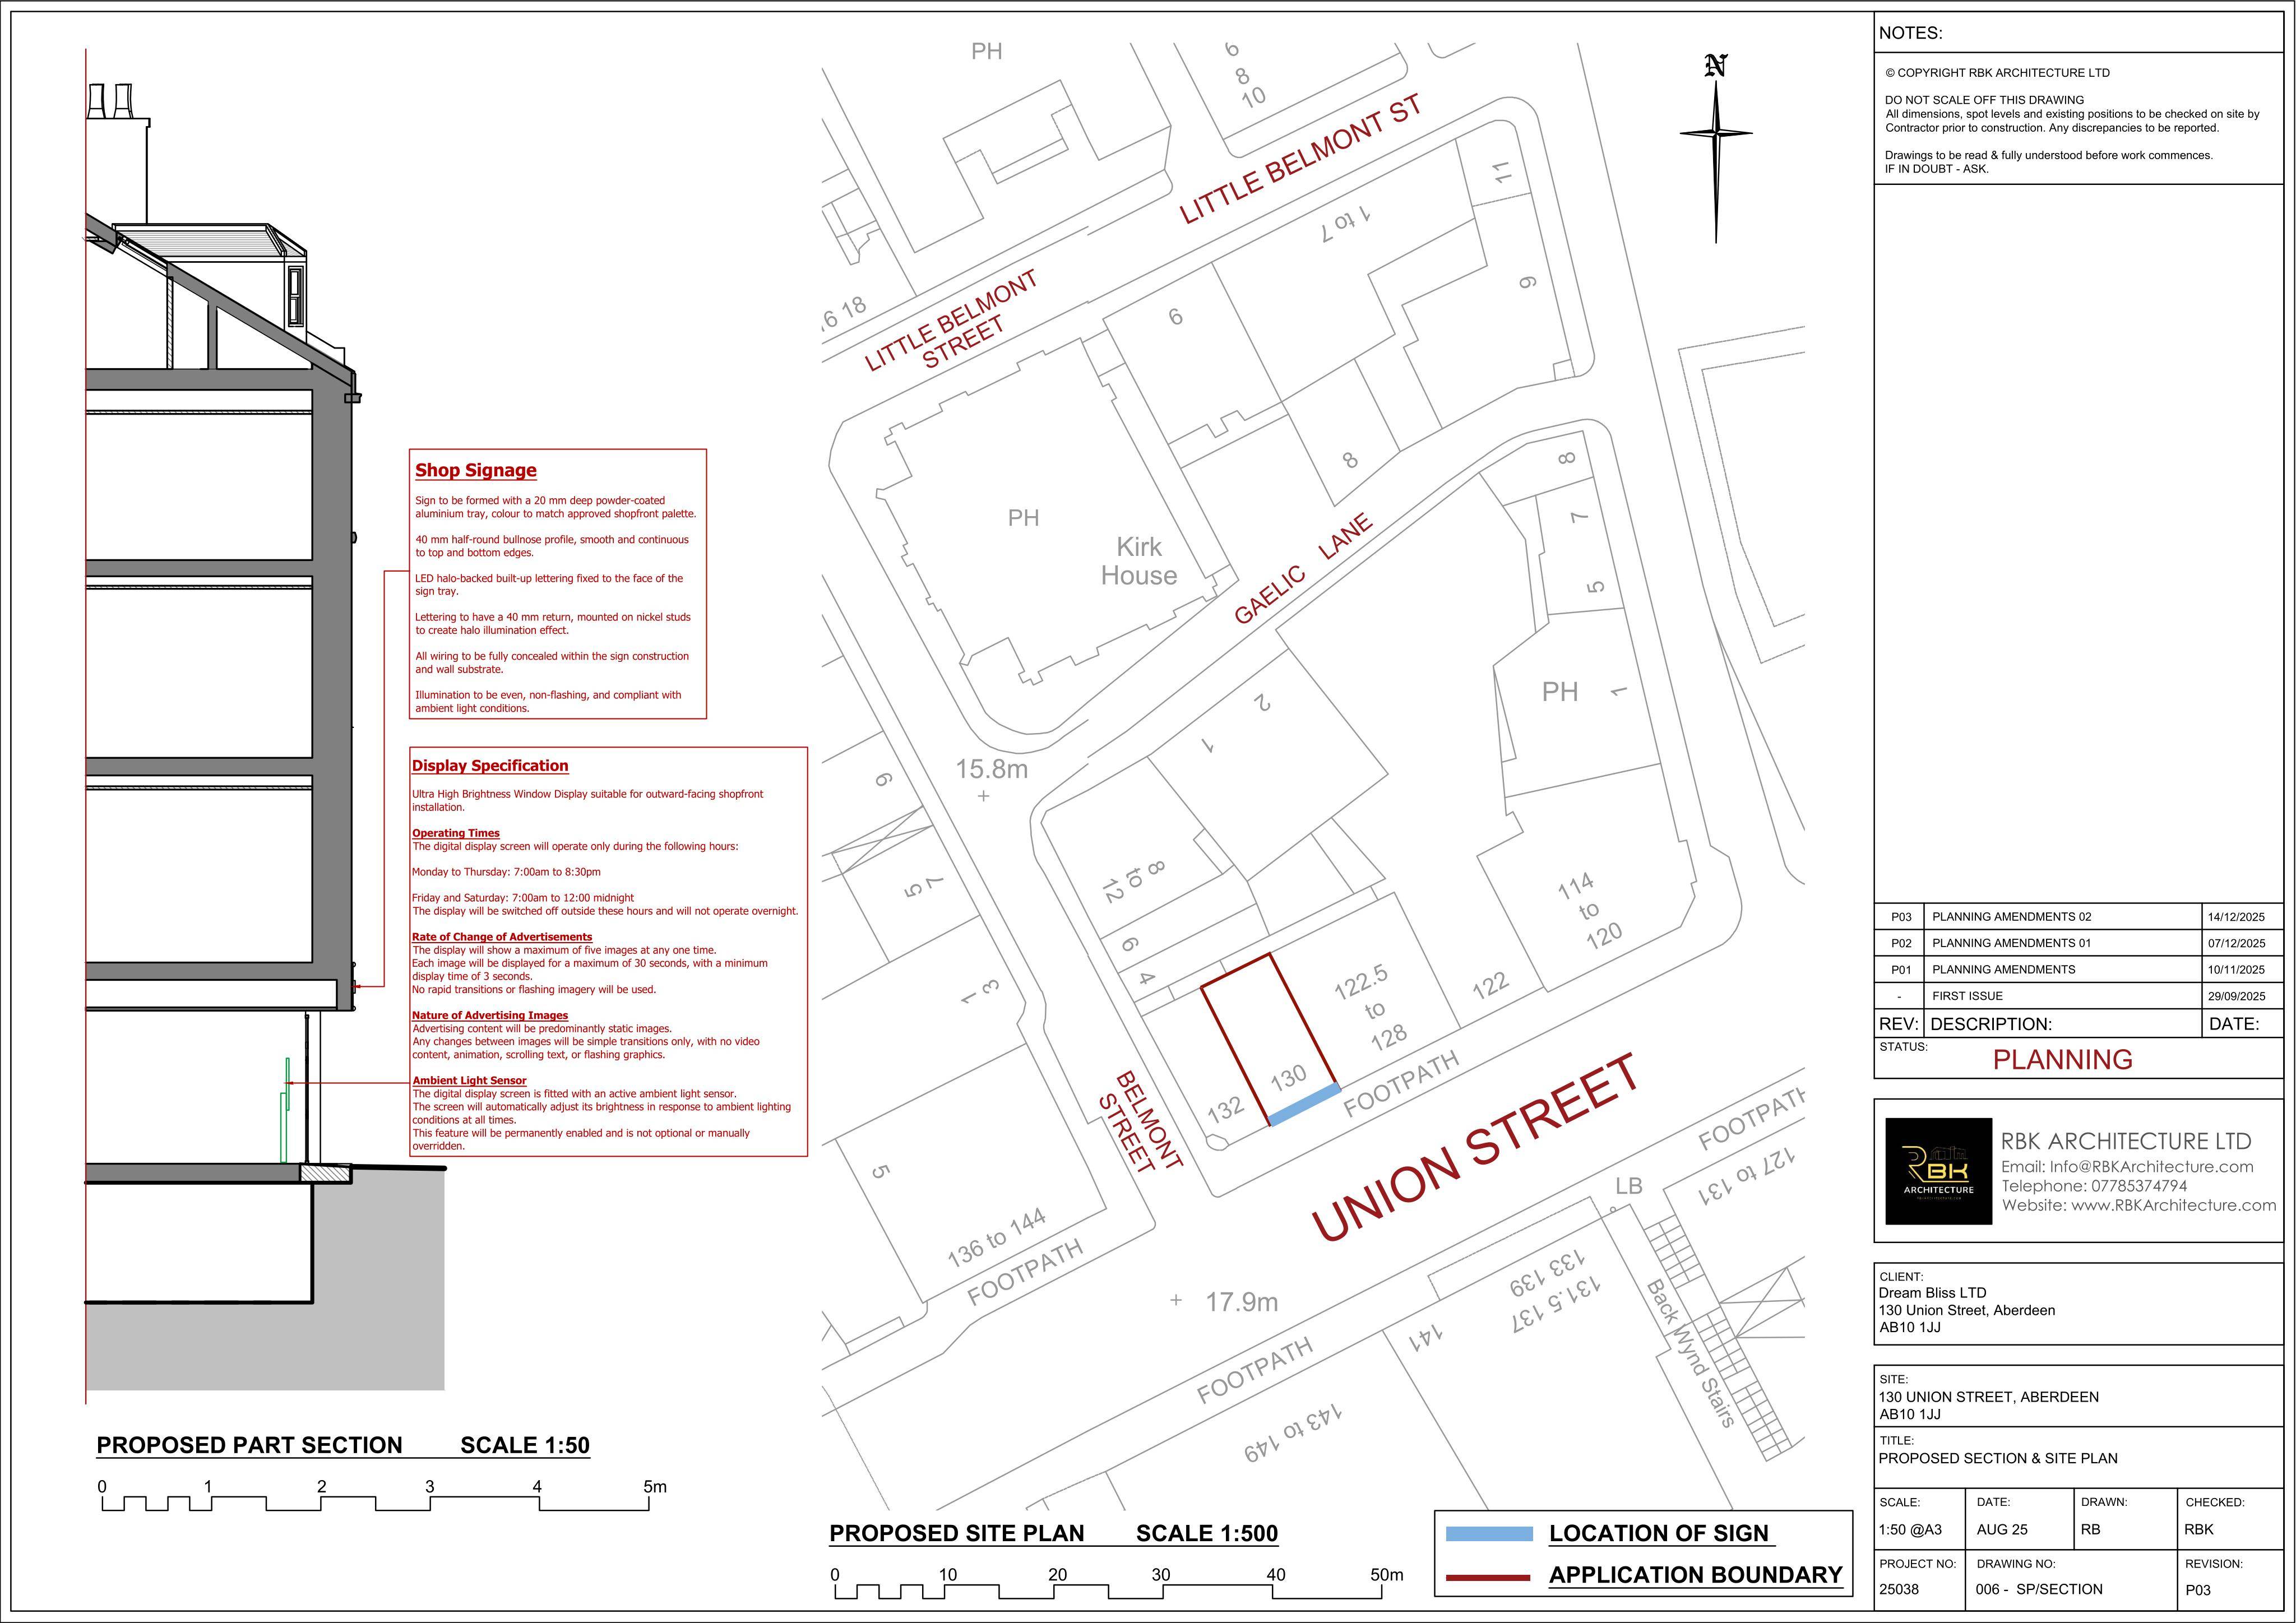
Task: Click the PROPOSED PART SECTION SCALE 1:50 title
Action: click(x=343, y=1445)
